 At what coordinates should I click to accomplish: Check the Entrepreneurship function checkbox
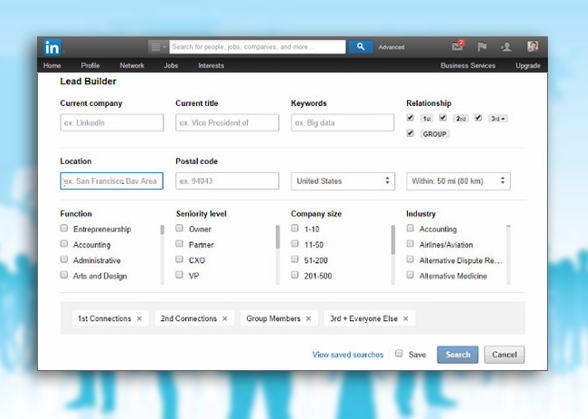click(x=64, y=228)
